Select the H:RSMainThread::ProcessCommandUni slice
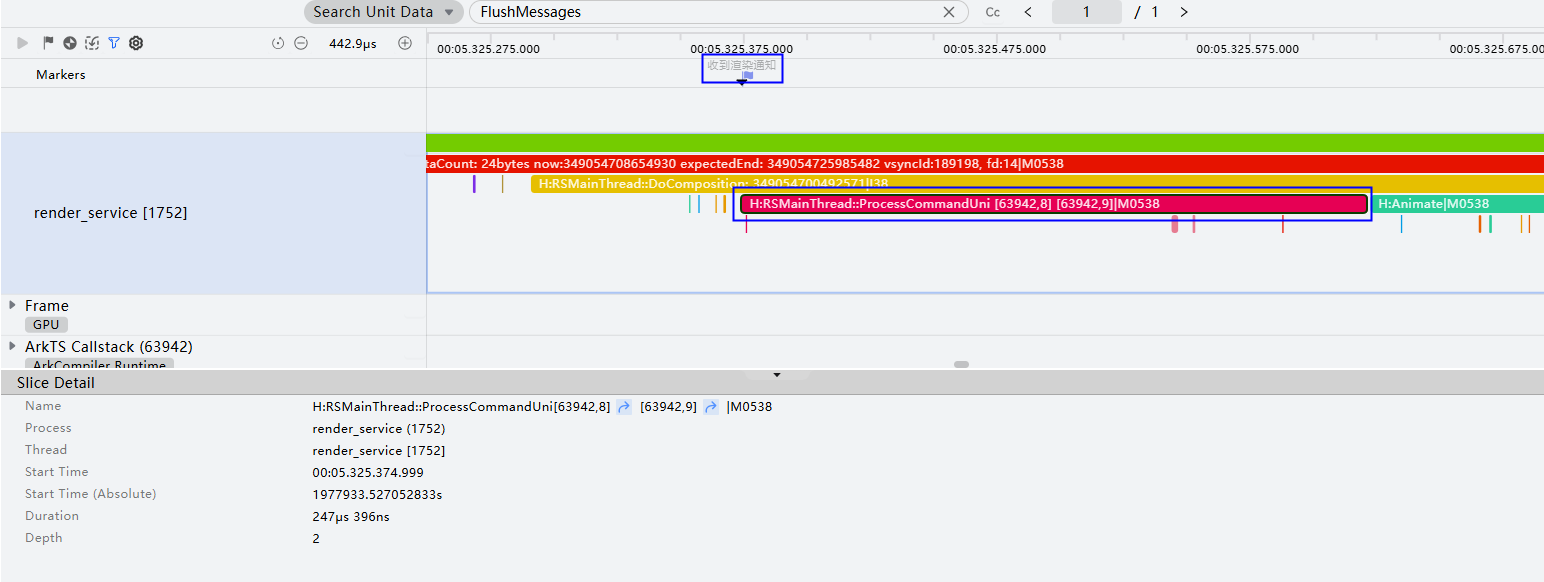 coord(1054,204)
